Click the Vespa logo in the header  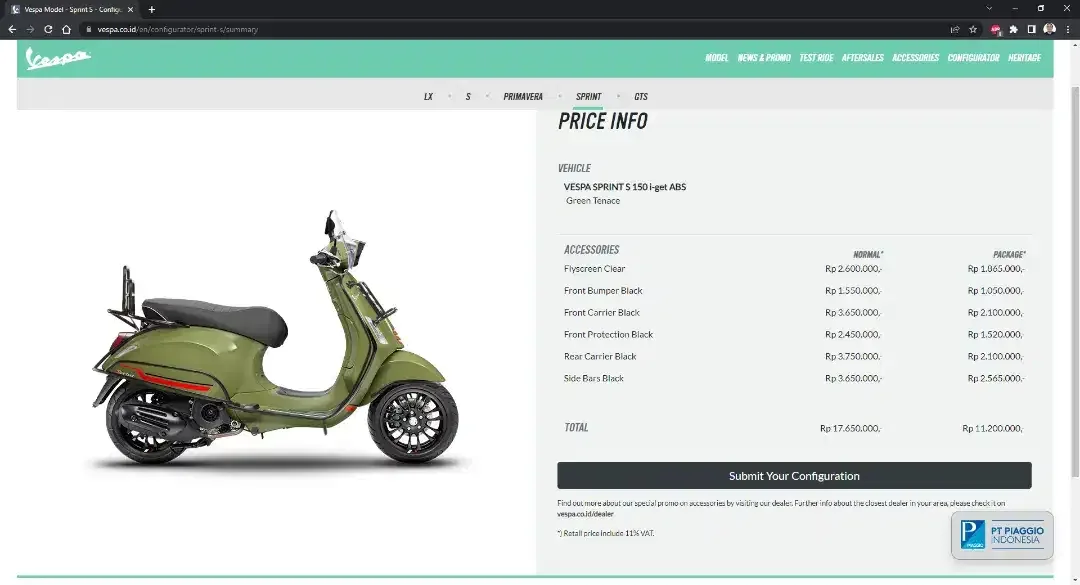pyautogui.click(x=58, y=59)
